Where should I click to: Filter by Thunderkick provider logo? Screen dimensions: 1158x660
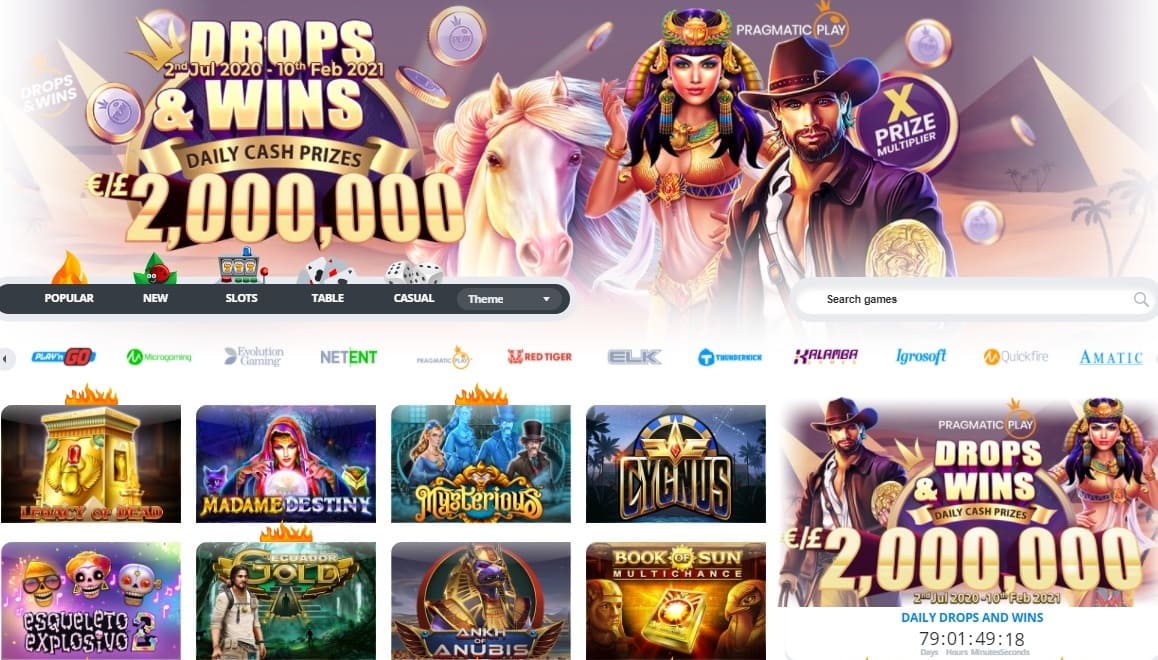(x=730, y=357)
